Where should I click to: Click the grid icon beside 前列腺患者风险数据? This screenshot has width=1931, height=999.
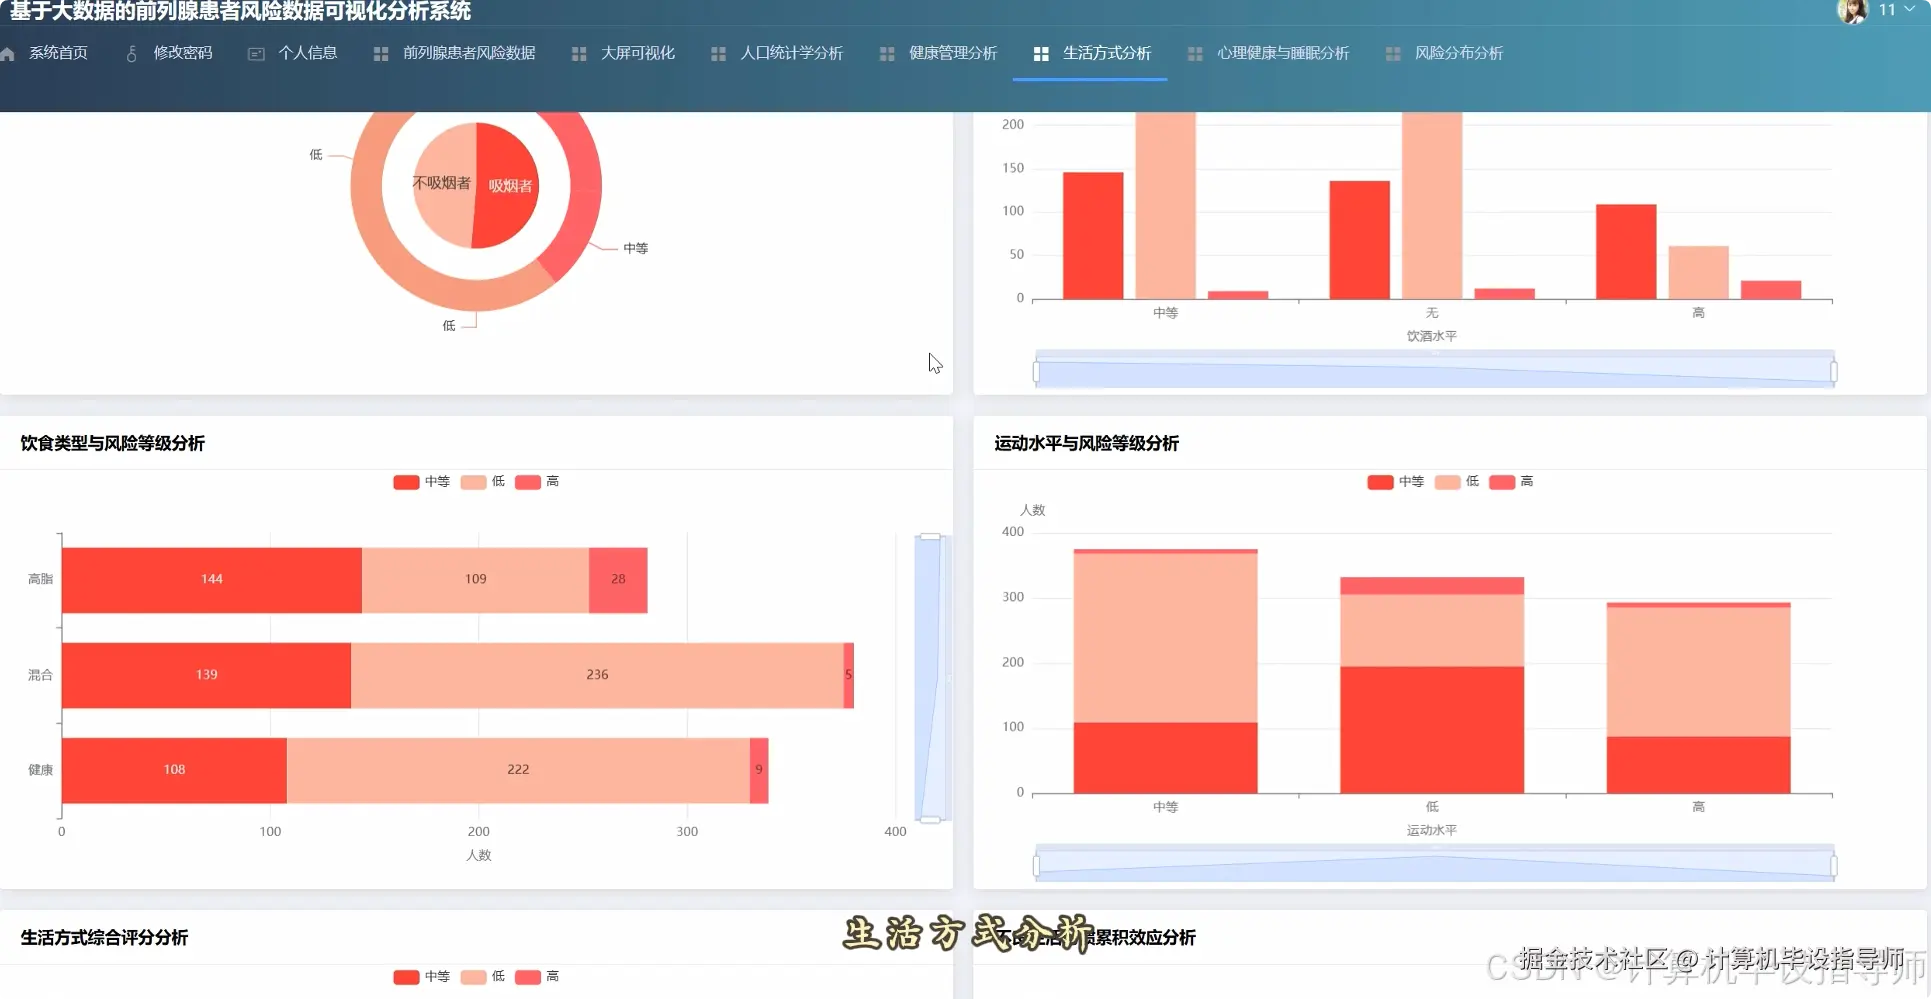(x=381, y=54)
